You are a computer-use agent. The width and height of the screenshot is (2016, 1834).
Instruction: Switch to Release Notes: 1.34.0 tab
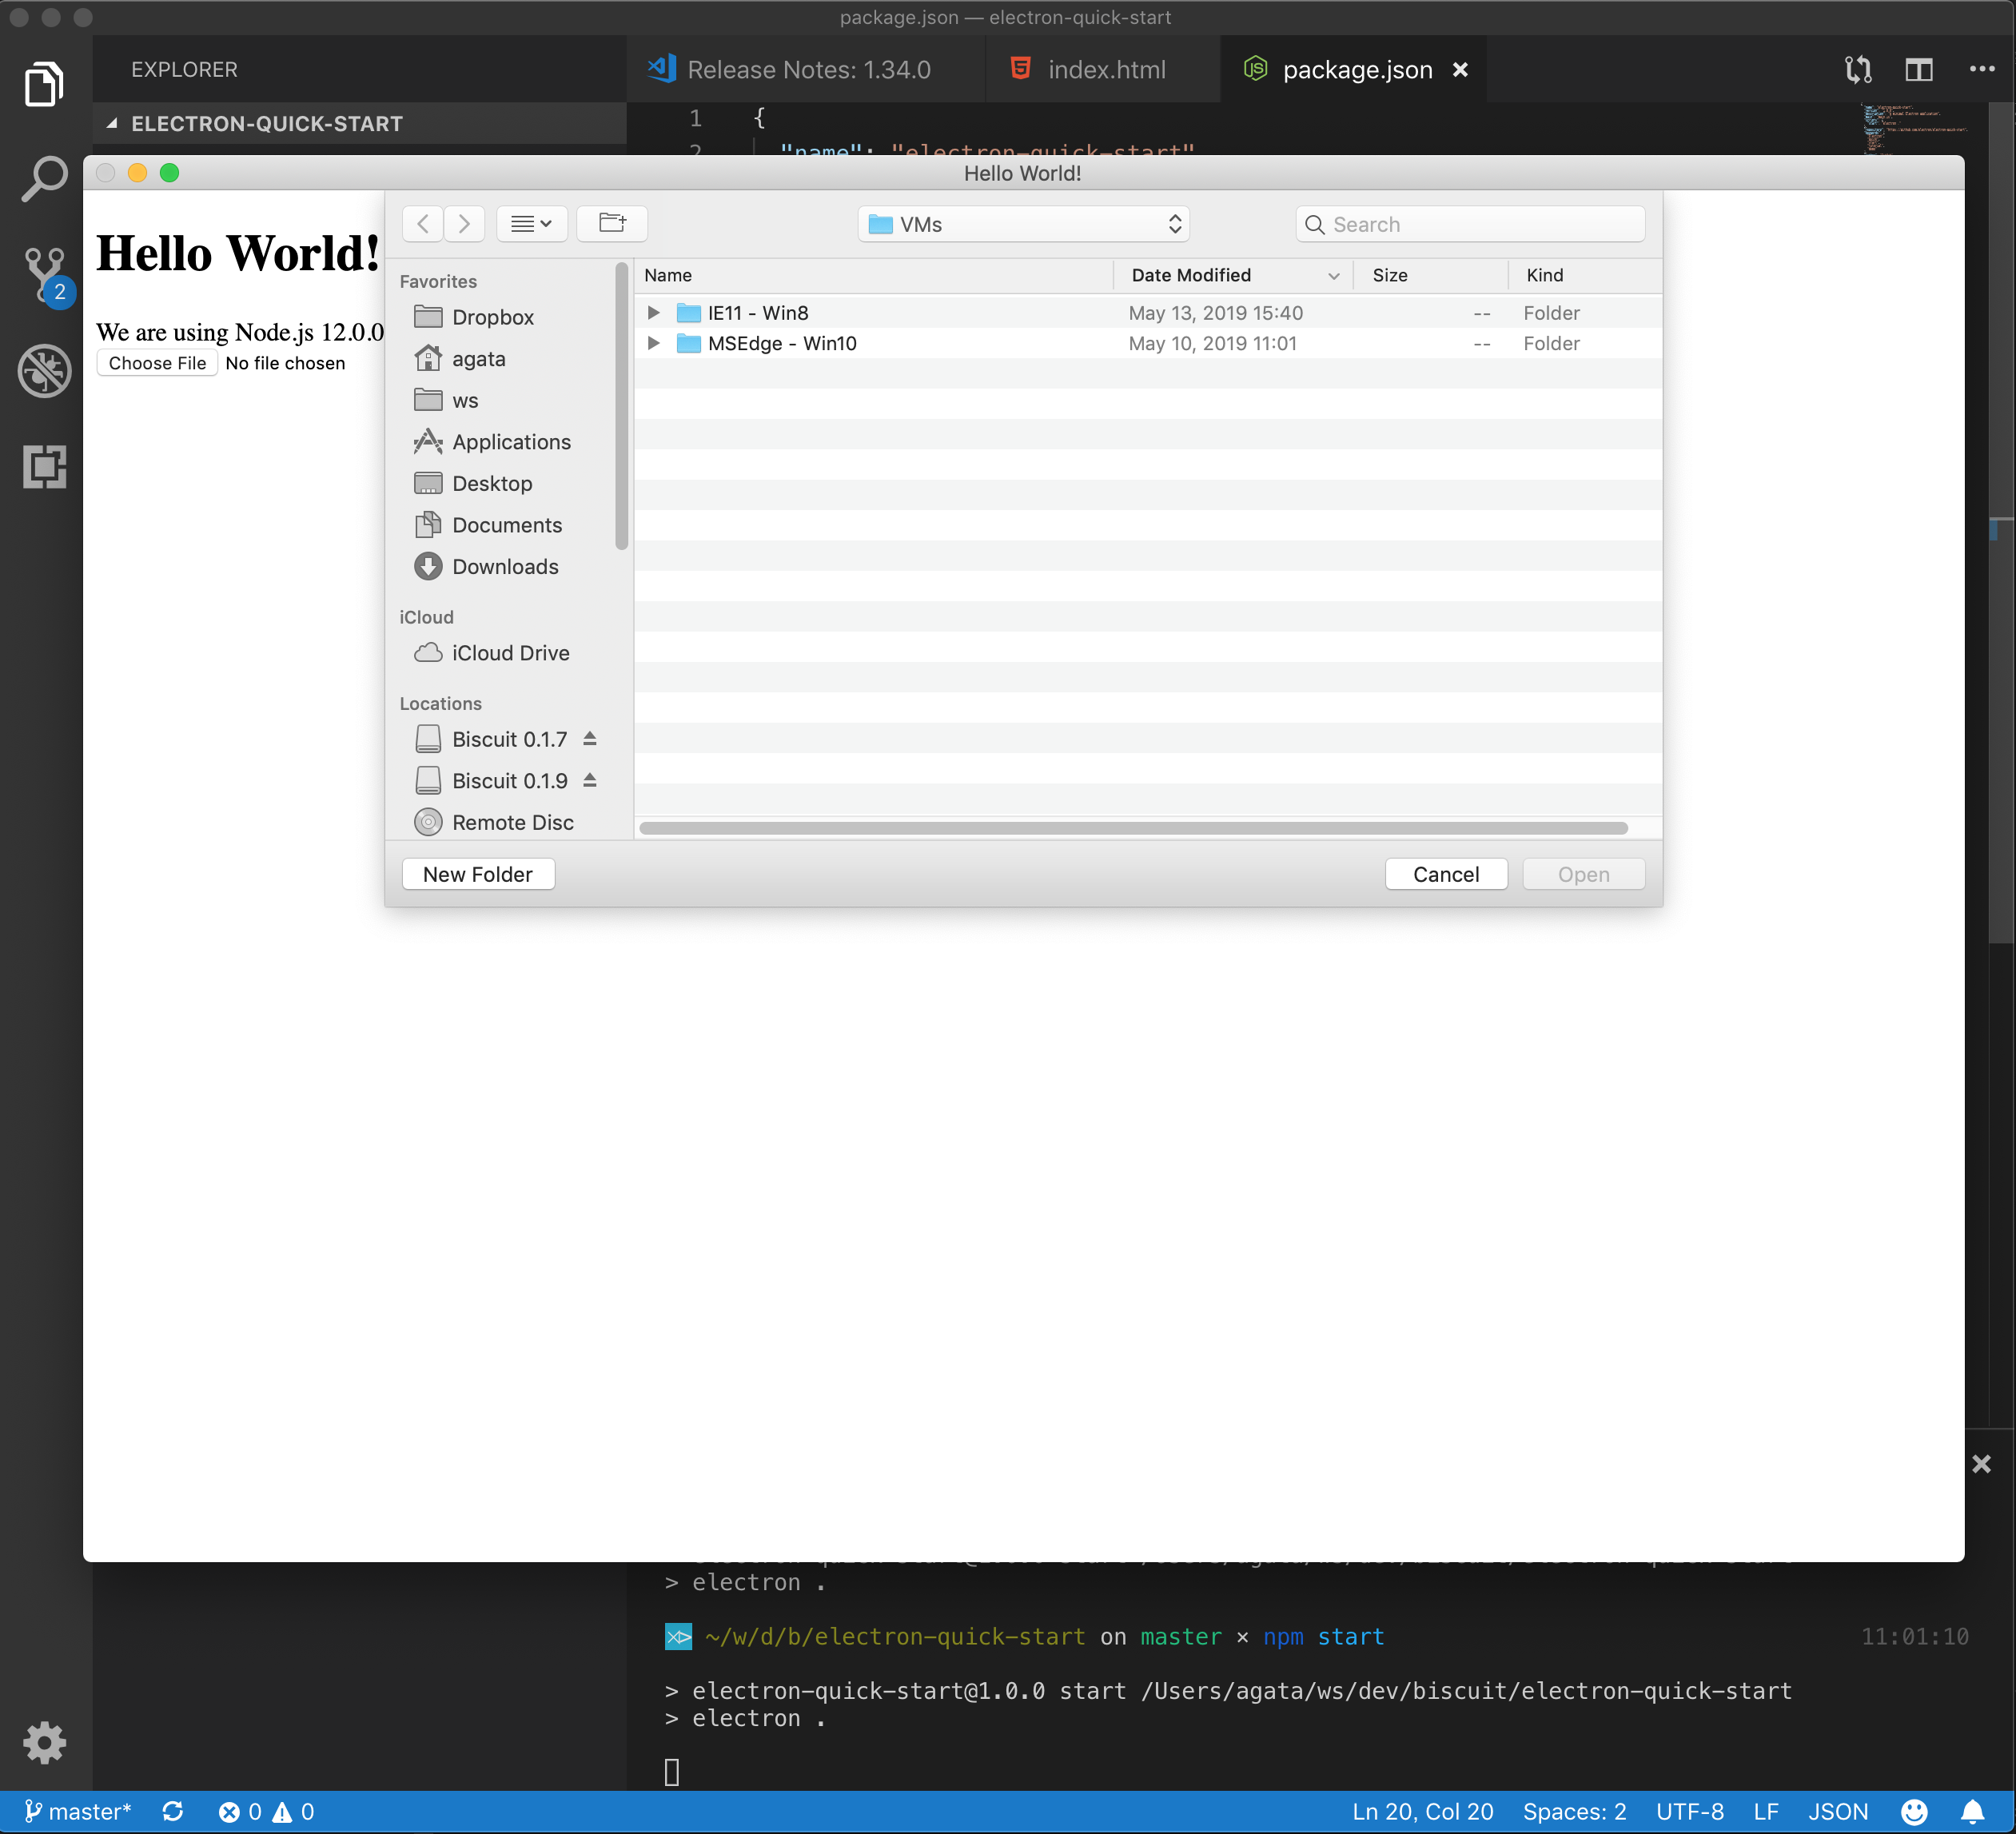coord(808,70)
